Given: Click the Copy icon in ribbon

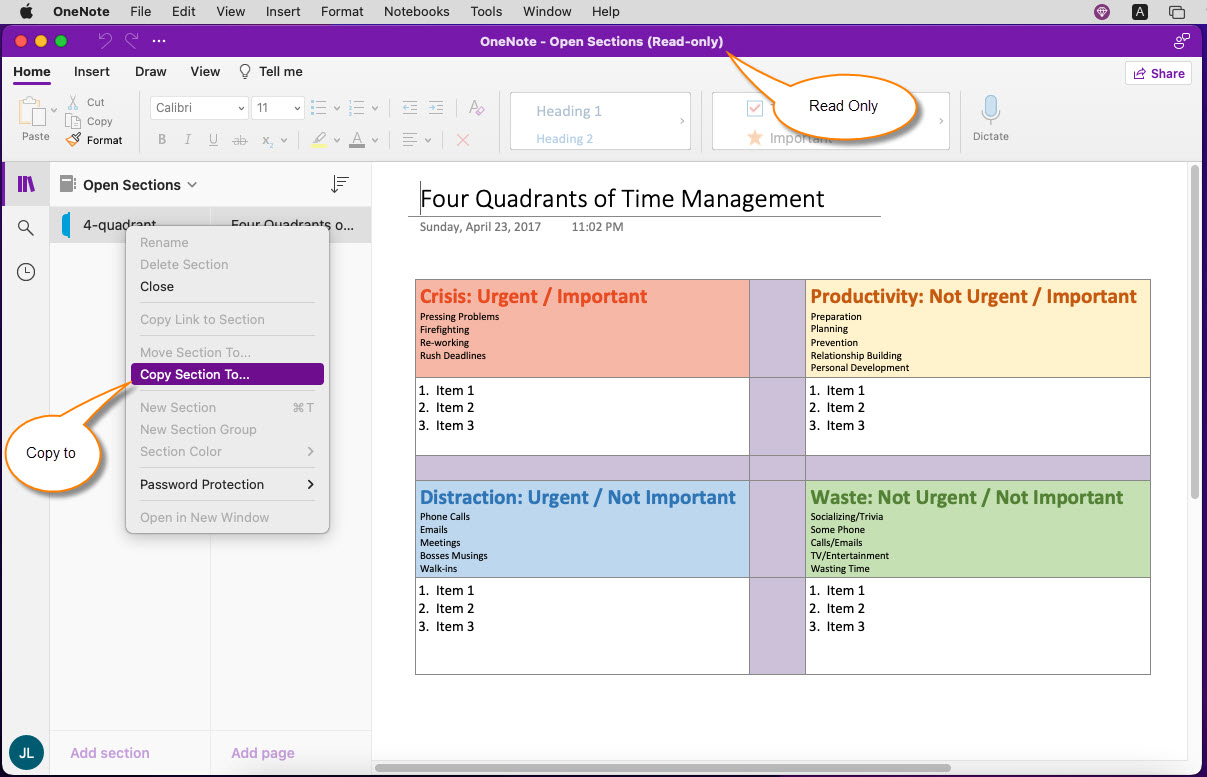Looking at the screenshot, I should pyautogui.click(x=74, y=121).
